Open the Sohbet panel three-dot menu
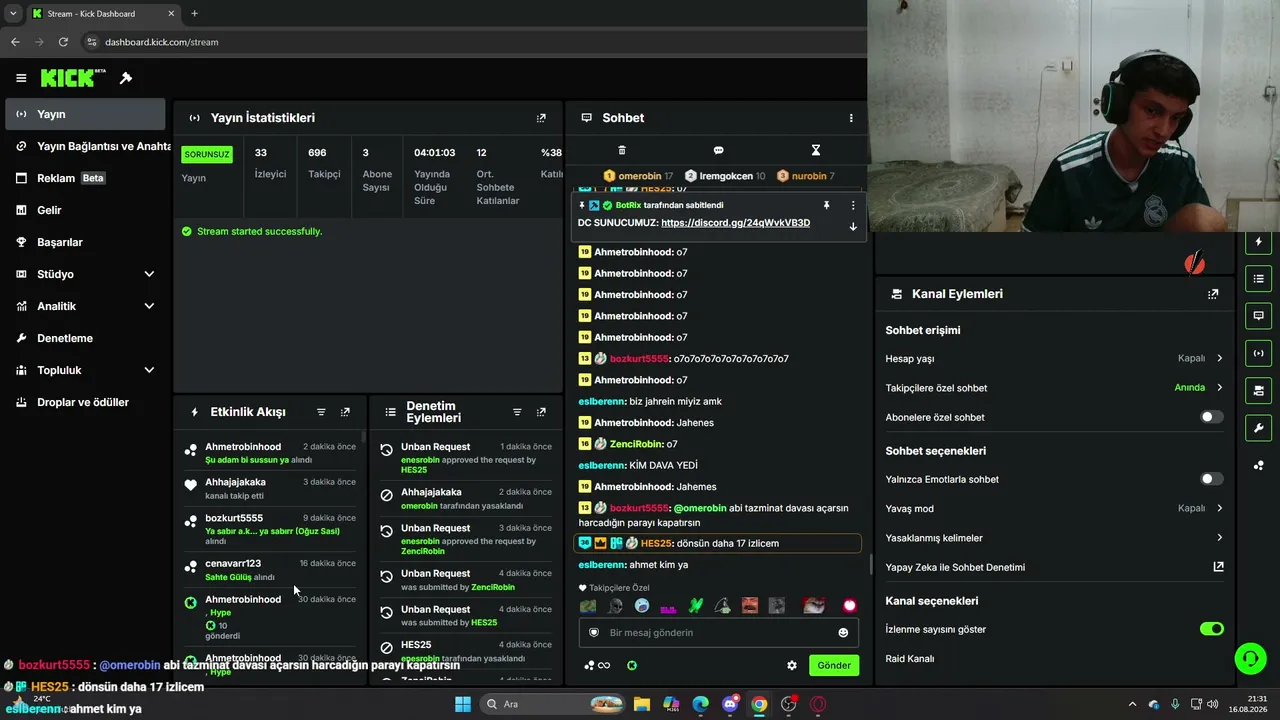 851,118
